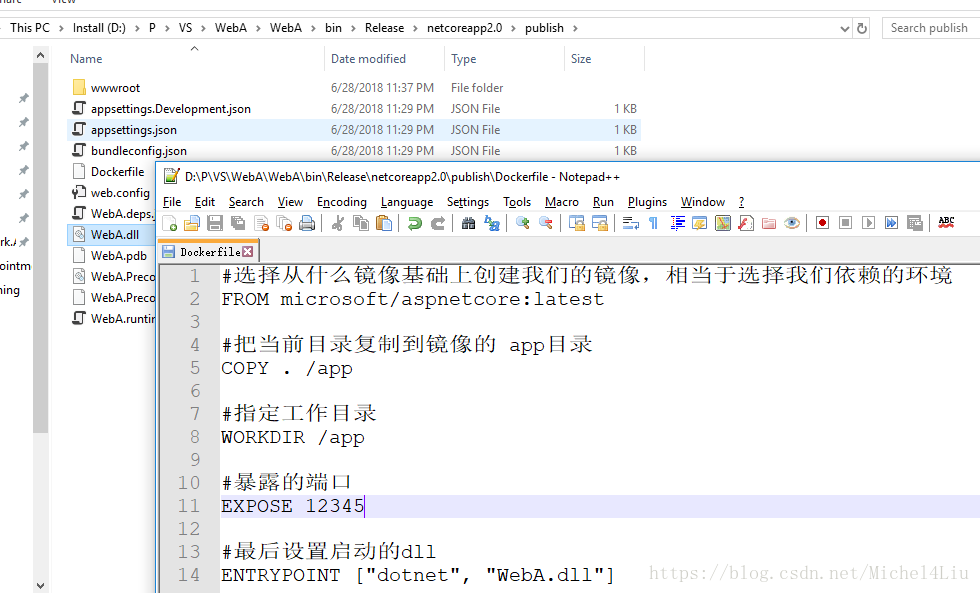Toggle word wrap toolbar icon

tap(631, 223)
